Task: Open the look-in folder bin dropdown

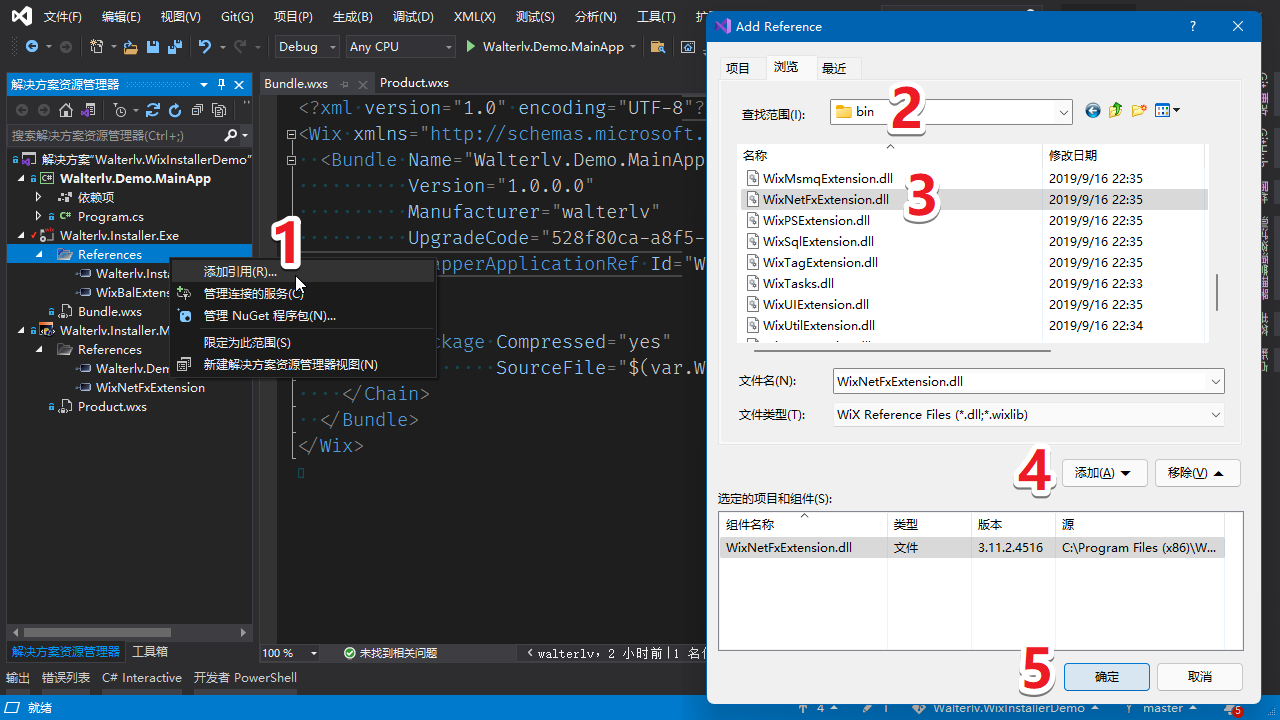Action: tap(1064, 112)
